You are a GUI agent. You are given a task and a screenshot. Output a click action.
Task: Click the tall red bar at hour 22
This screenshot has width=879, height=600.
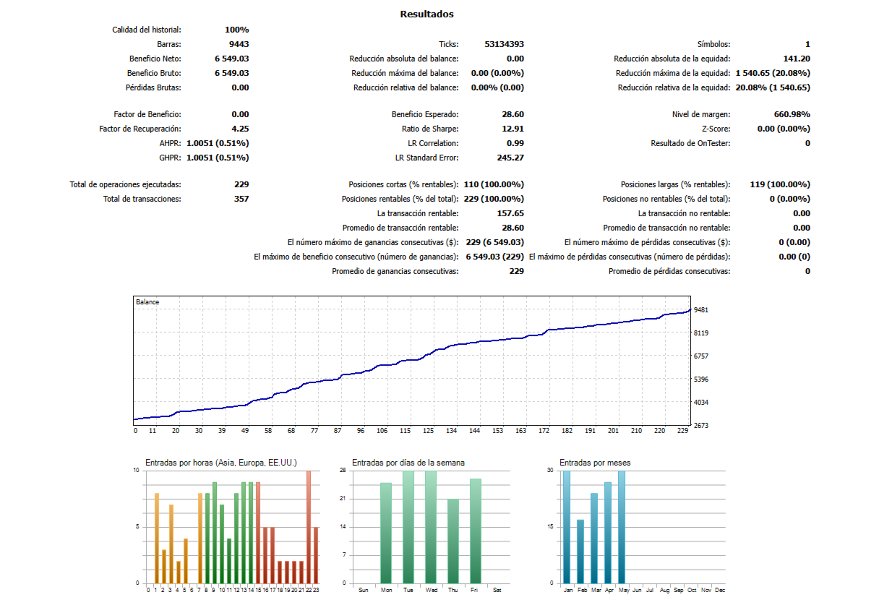pos(308,527)
